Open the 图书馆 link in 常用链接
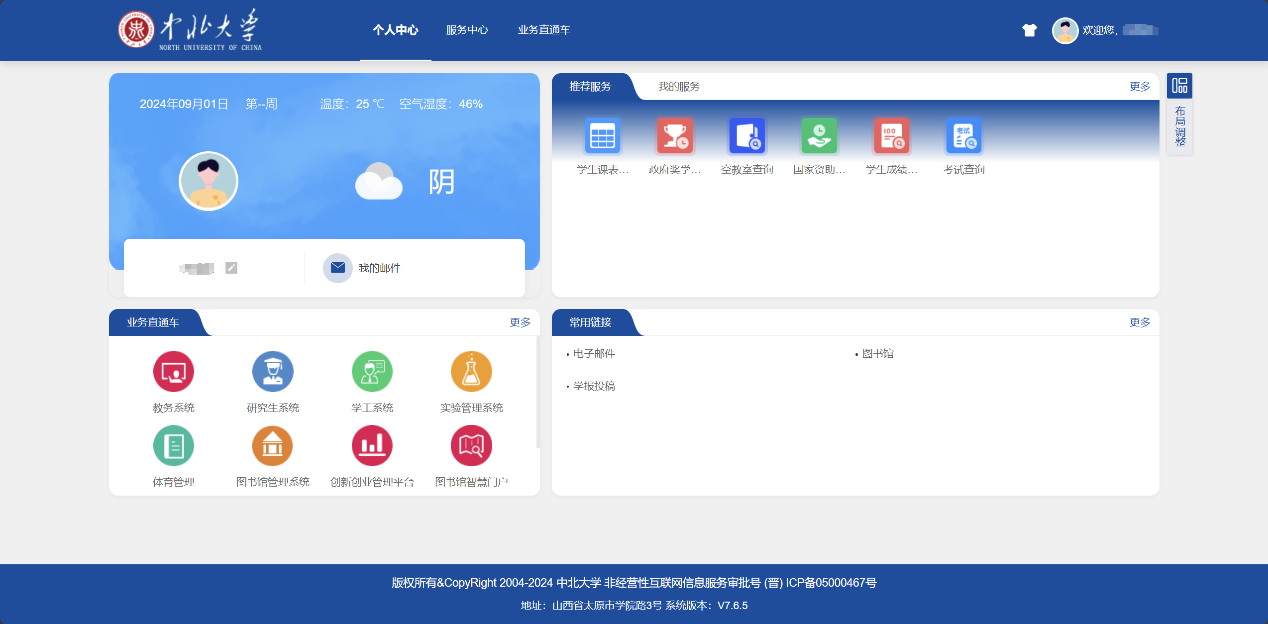The image size is (1268, 624). pyautogui.click(x=877, y=354)
